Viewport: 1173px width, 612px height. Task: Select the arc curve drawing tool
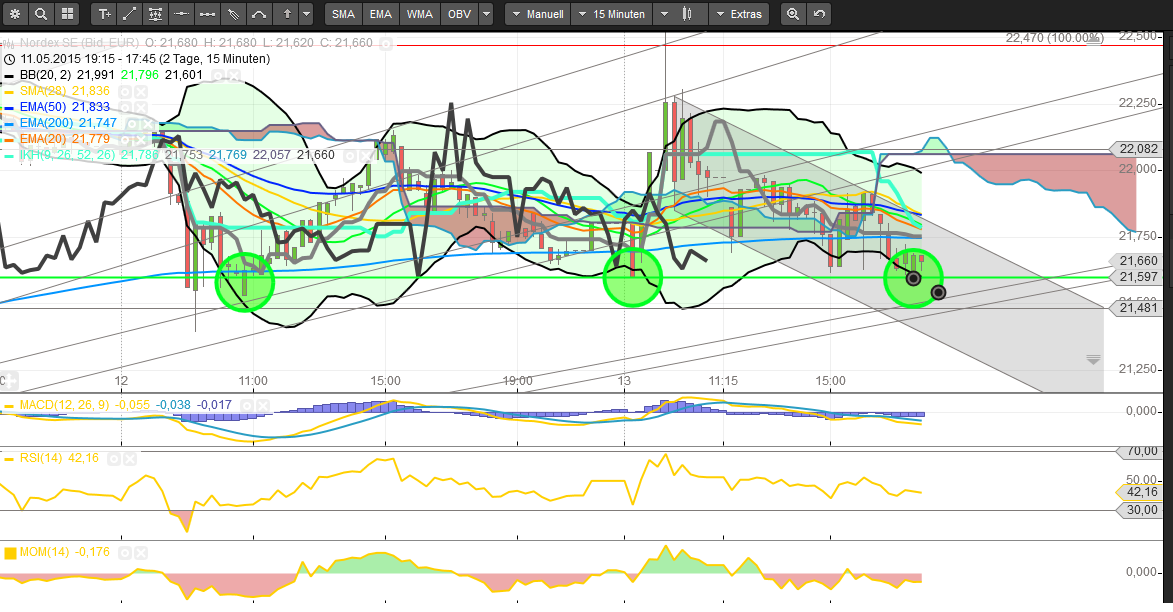point(259,13)
